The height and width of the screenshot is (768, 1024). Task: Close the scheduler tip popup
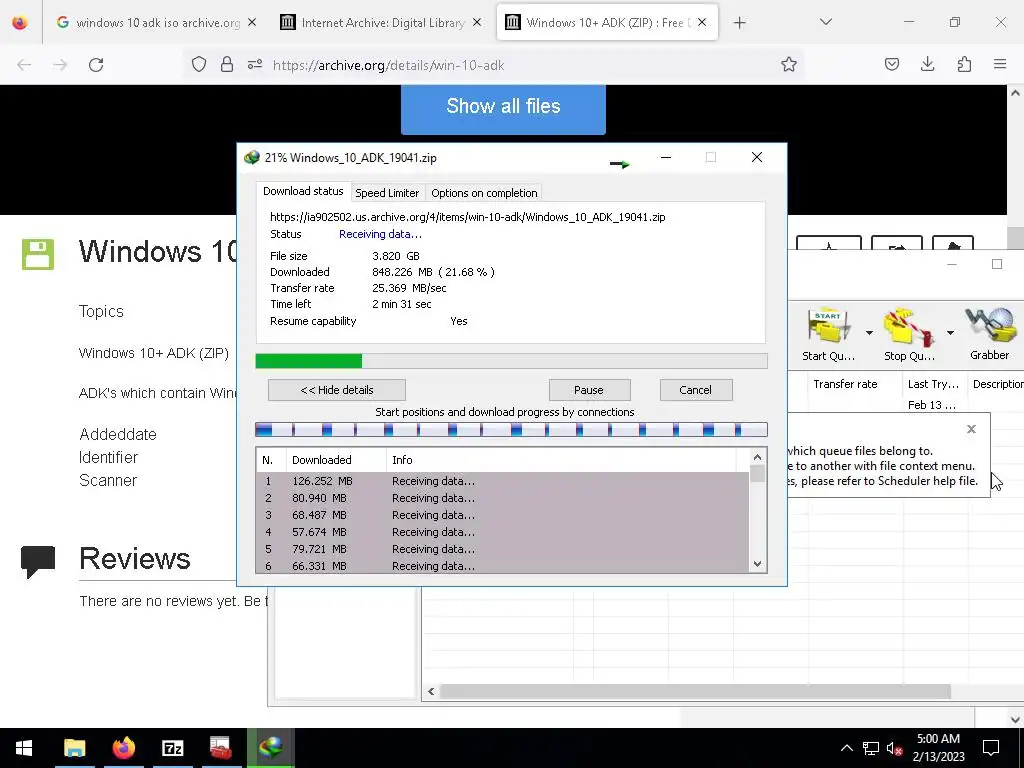(971, 429)
